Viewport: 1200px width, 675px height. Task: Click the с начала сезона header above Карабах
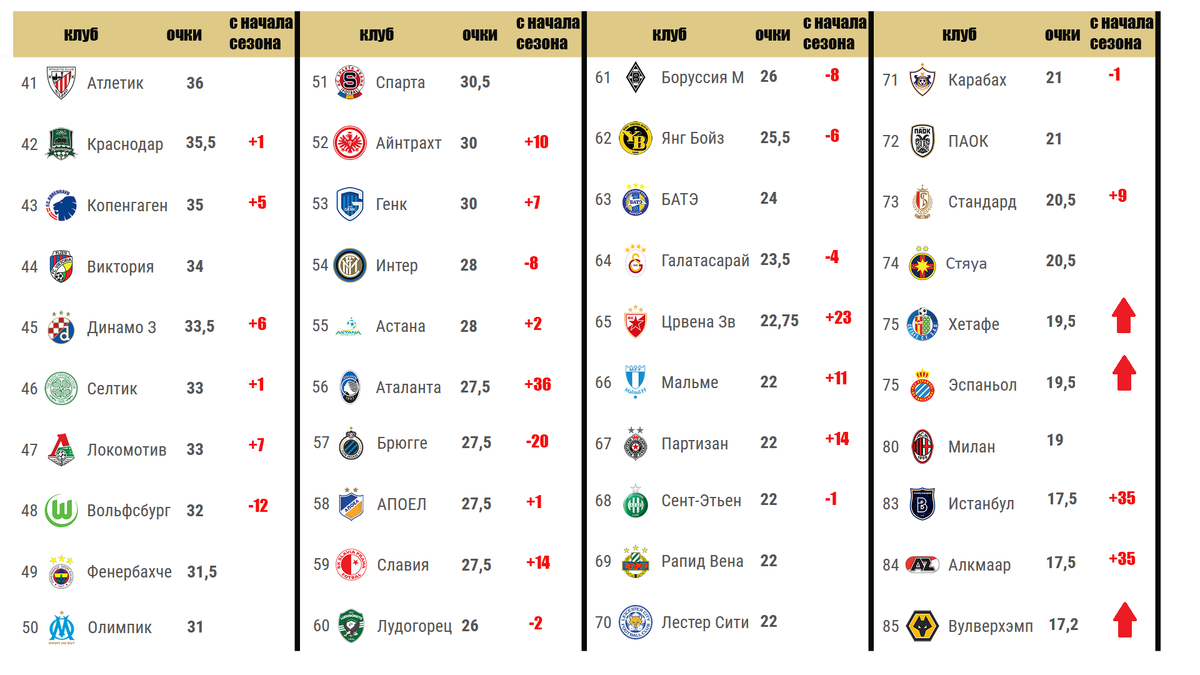tap(1120, 33)
